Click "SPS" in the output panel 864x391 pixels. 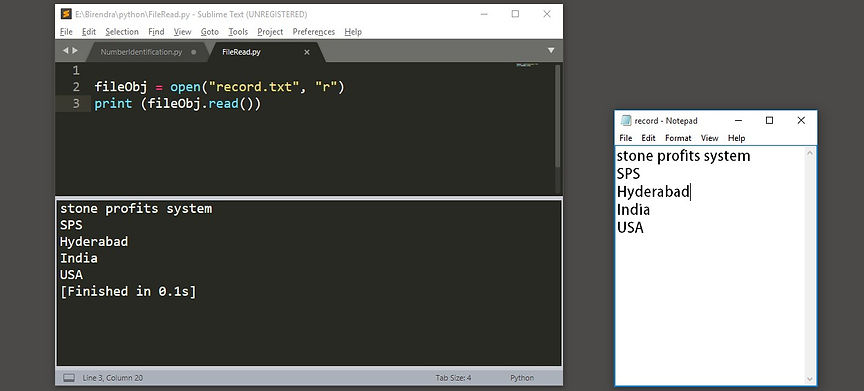pos(71,225)
